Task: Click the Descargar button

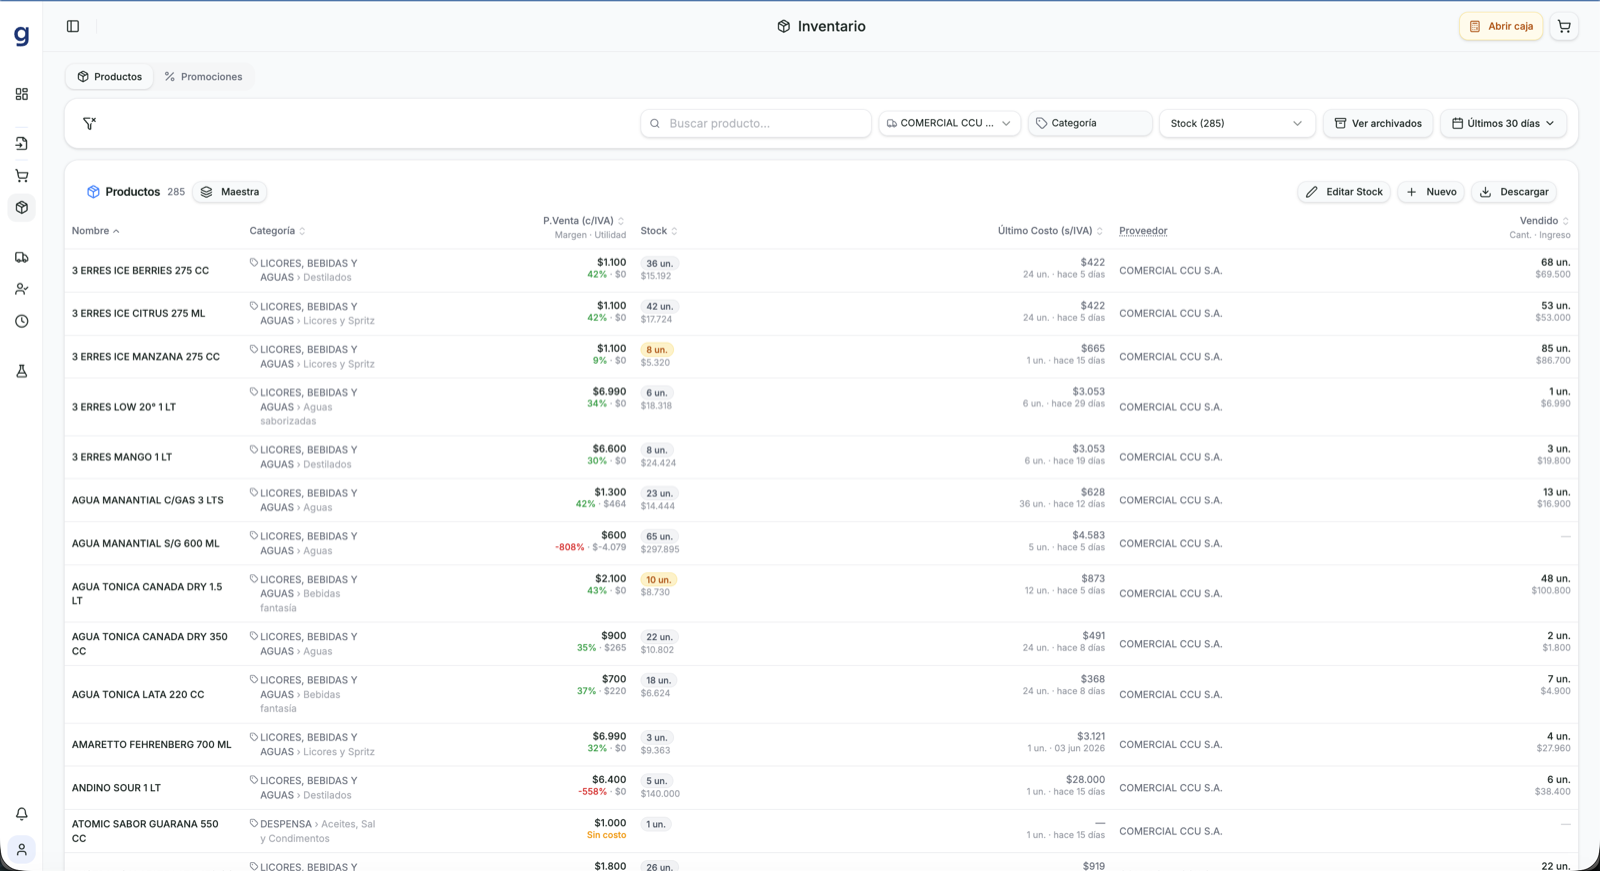Action: (1514, 192)
